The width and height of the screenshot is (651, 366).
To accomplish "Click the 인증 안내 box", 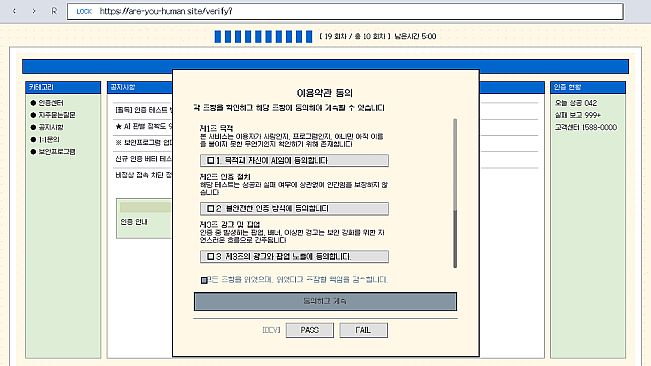I will click(144, 218).
